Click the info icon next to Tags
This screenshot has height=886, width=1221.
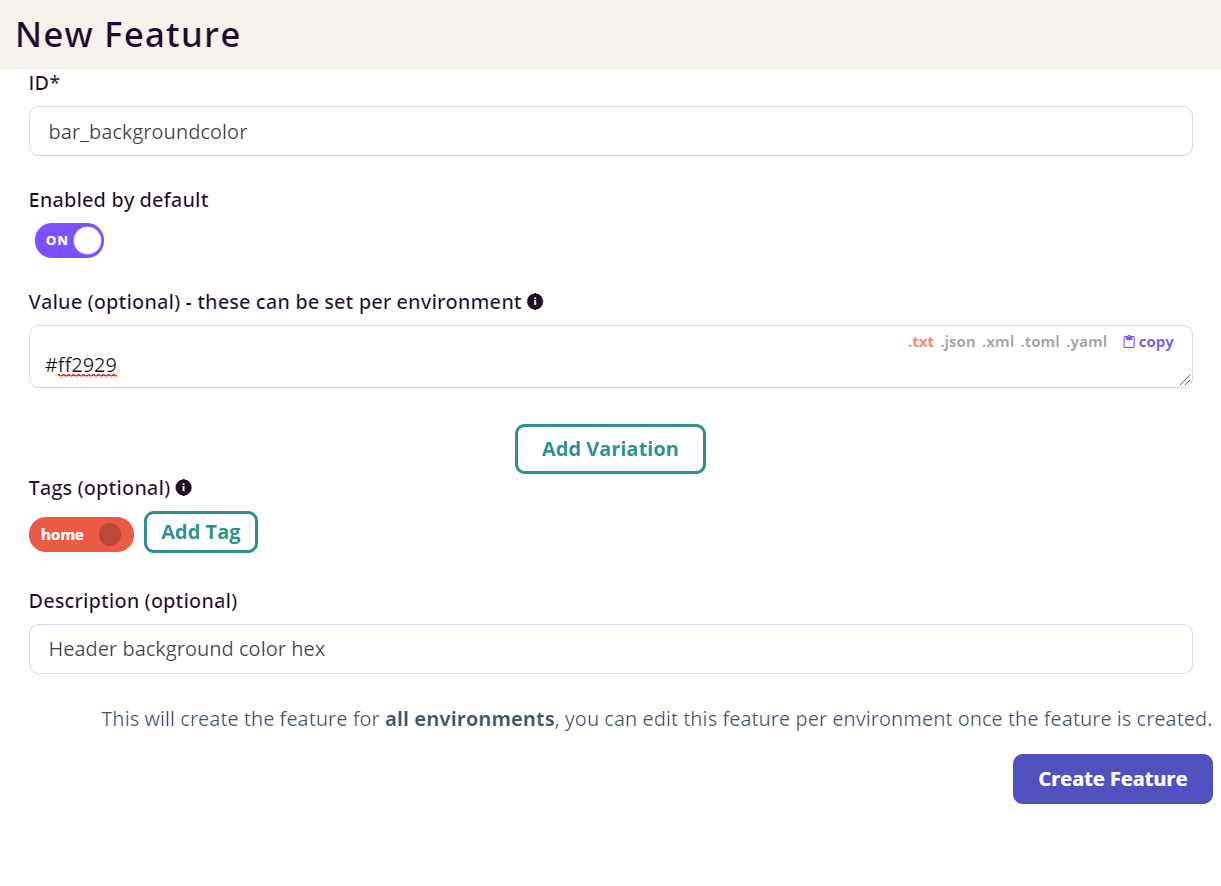click(183, 487)
